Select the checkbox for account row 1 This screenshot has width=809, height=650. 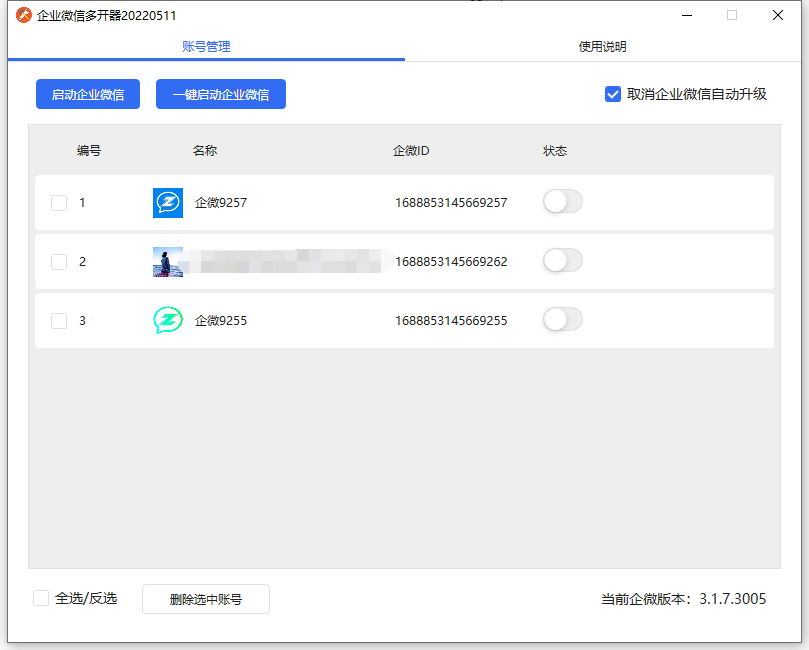59,203
